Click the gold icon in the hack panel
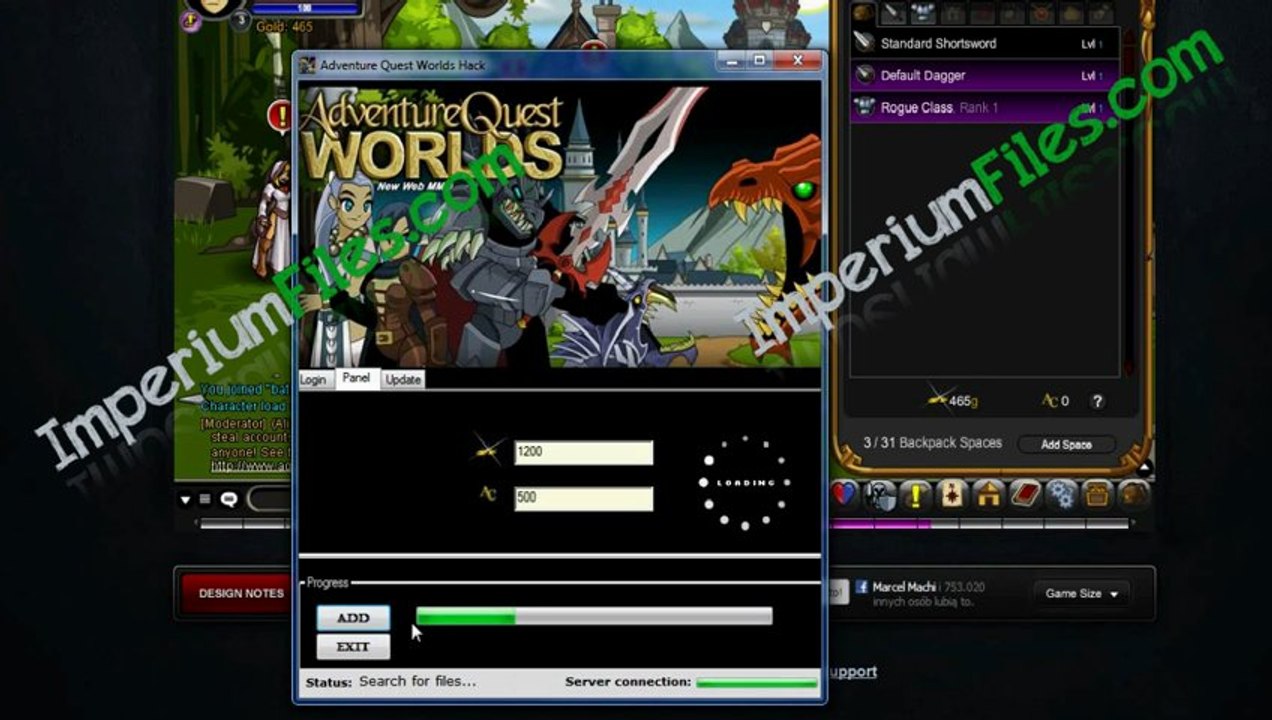 click(x=489, y=452)
